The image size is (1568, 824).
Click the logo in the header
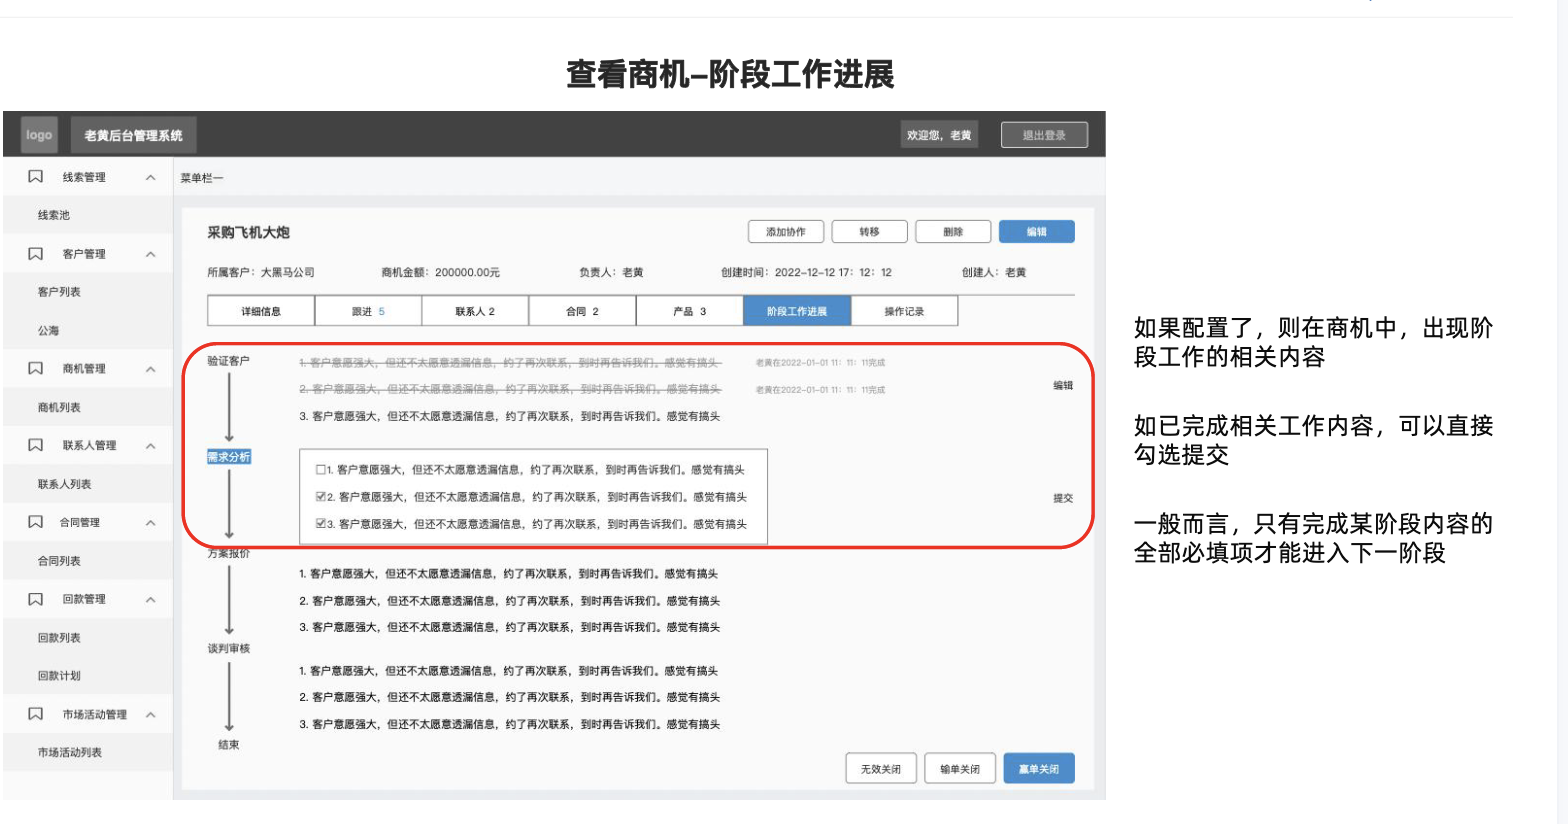pyautogui.click(x=39, y=135)
